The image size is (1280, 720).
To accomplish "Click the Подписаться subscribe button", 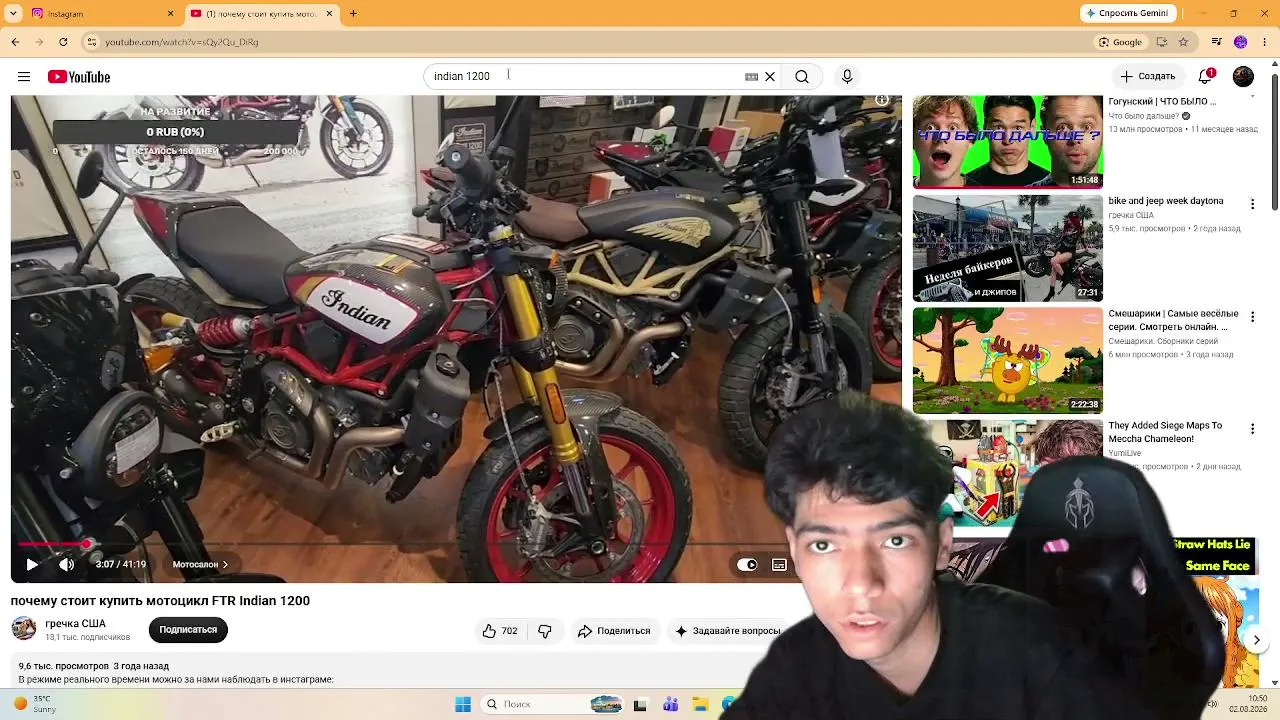I will pos(188,630).
